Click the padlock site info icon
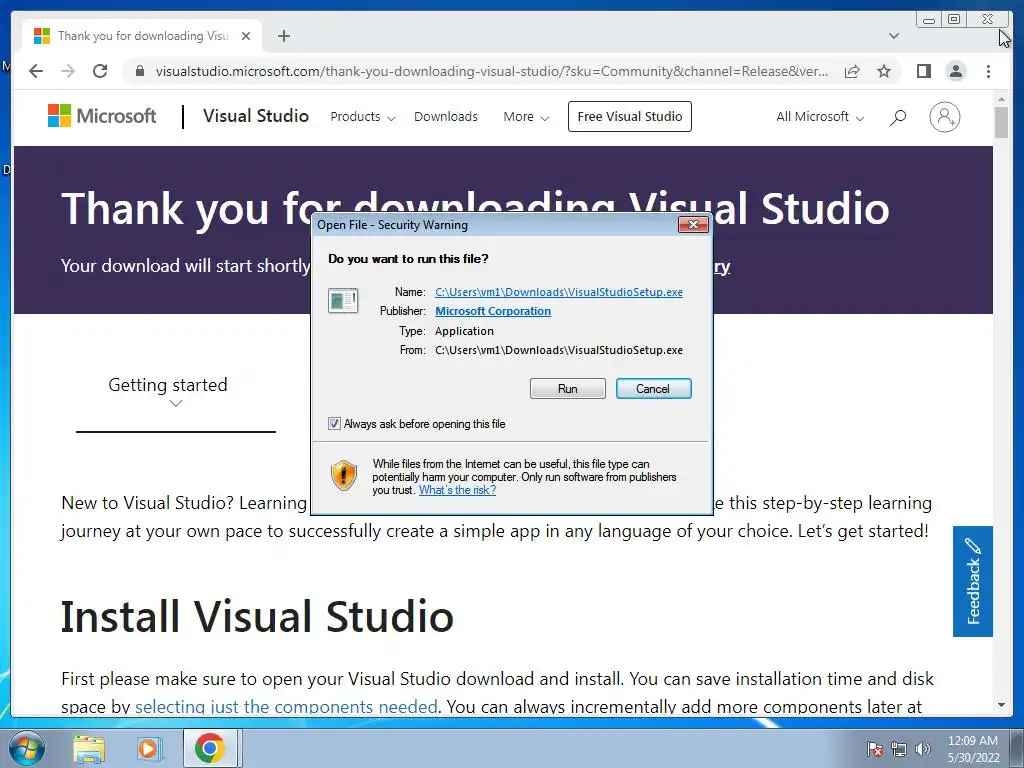 [x=139, y=71]
